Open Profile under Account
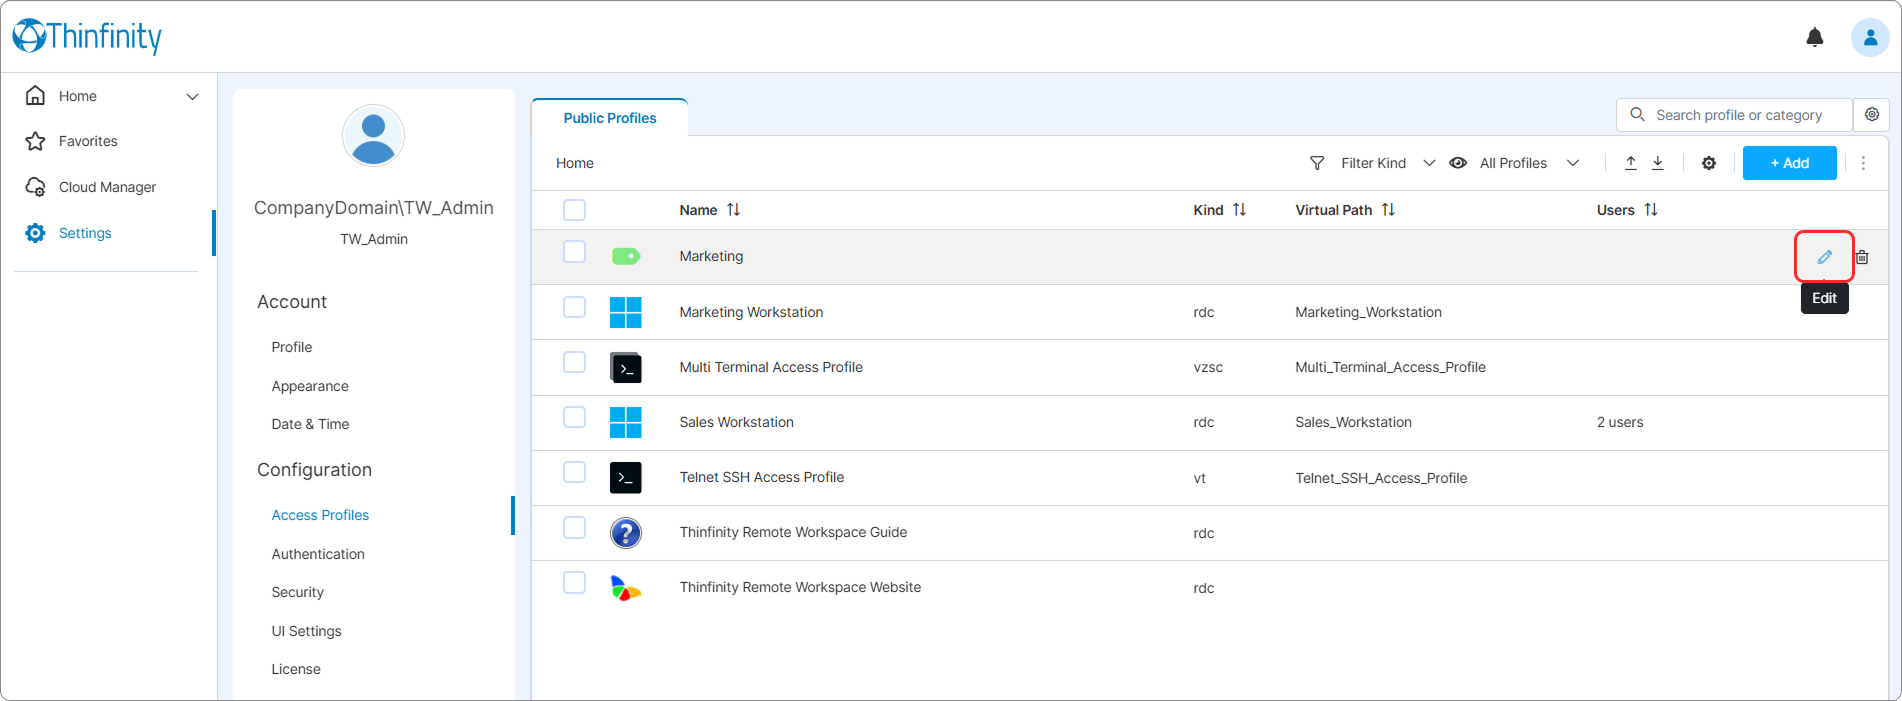The height and width of the screenshot is (701, 1902). [x=292, y=347]
